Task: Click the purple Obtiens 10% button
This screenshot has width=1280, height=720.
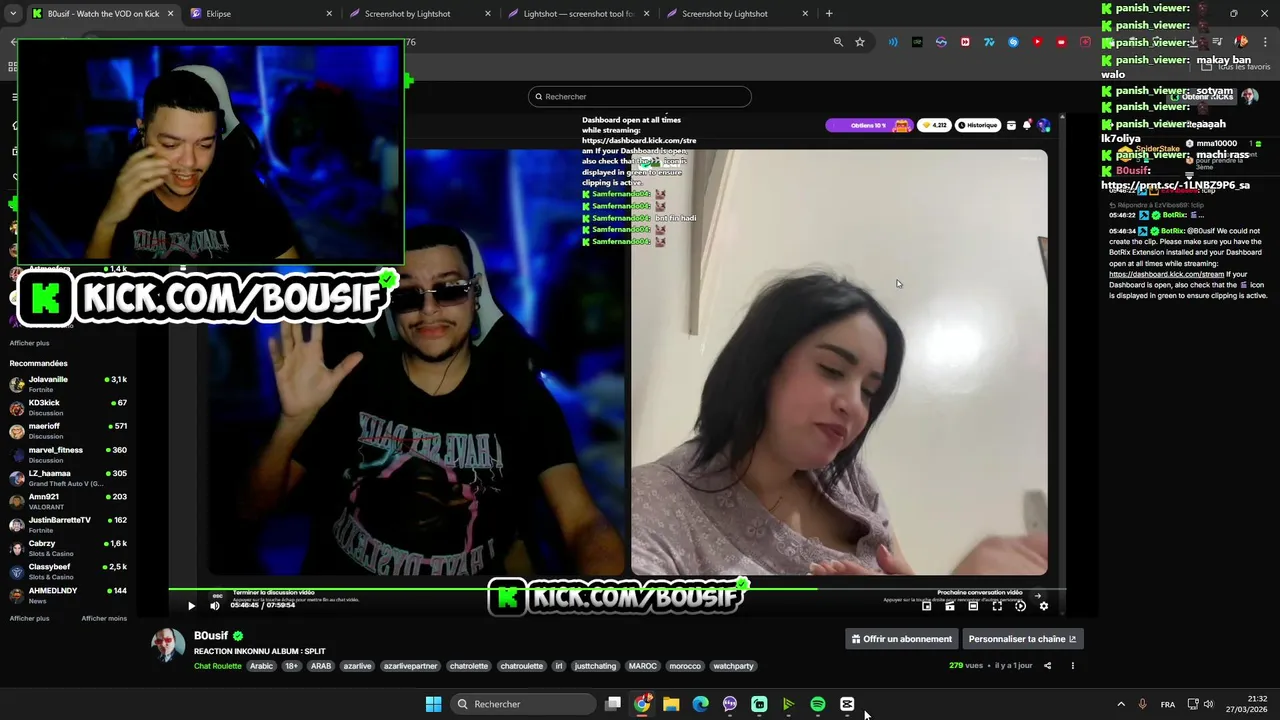Action: pos(868,125)
